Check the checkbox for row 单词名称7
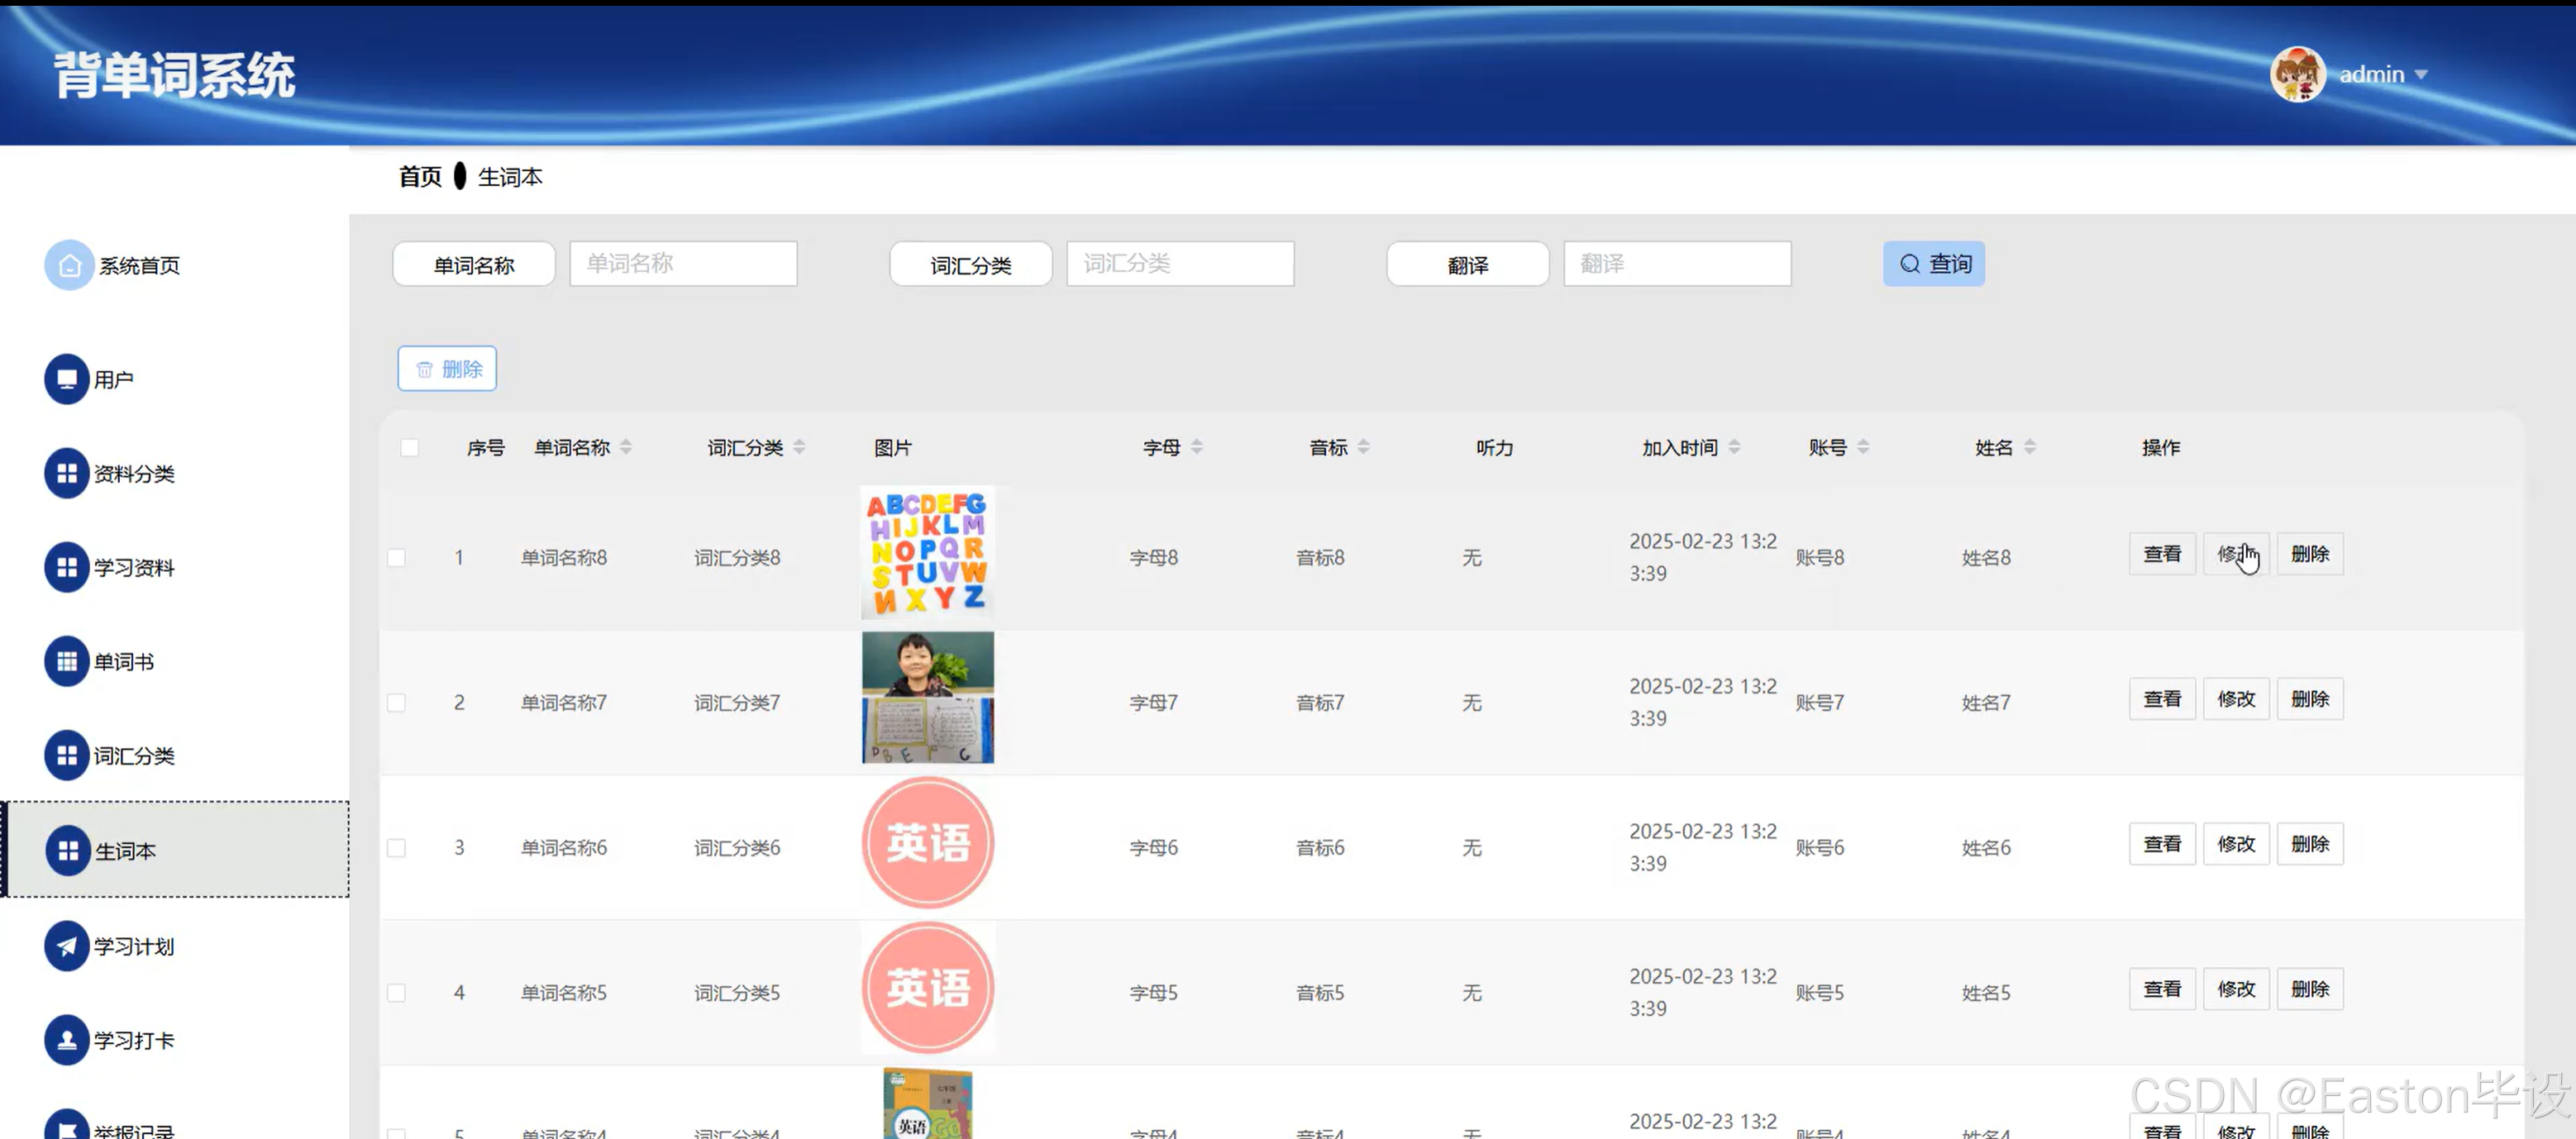This screenshot has height=1139, width=2576. (396, 702)
